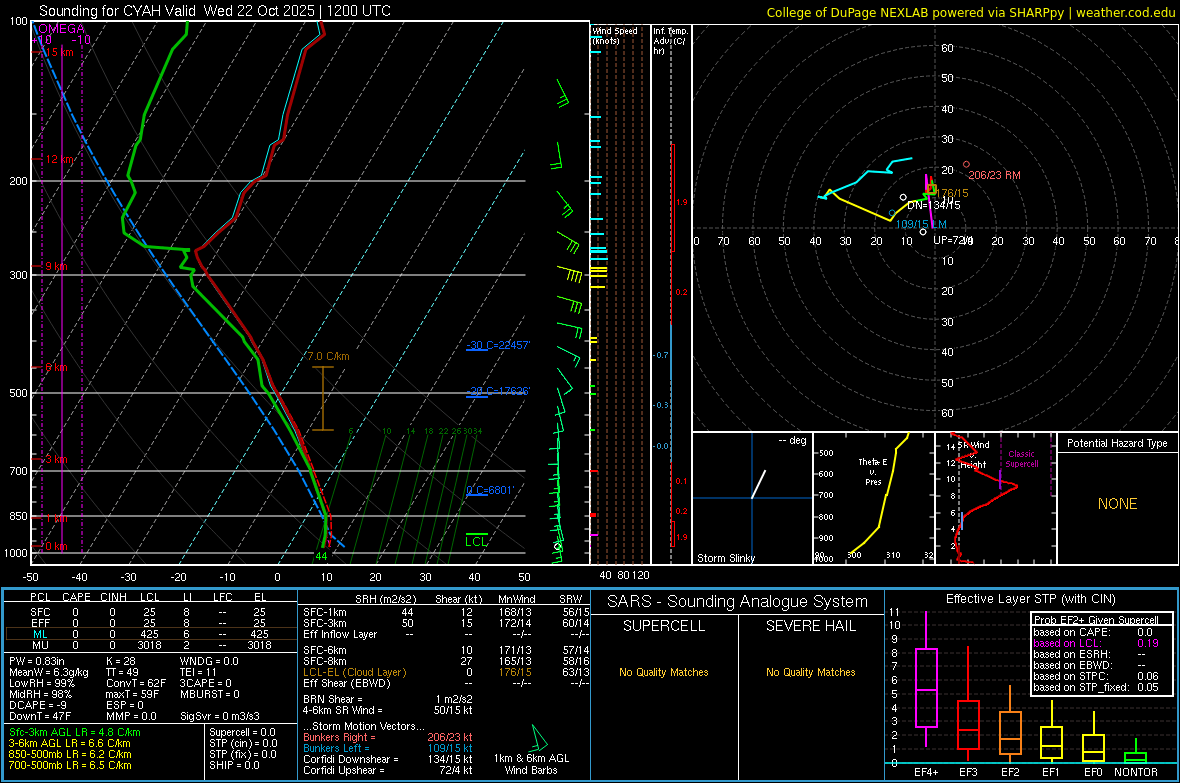Select the SFC-1km shear row label
Screen dimensions: 1180x783
324,612
